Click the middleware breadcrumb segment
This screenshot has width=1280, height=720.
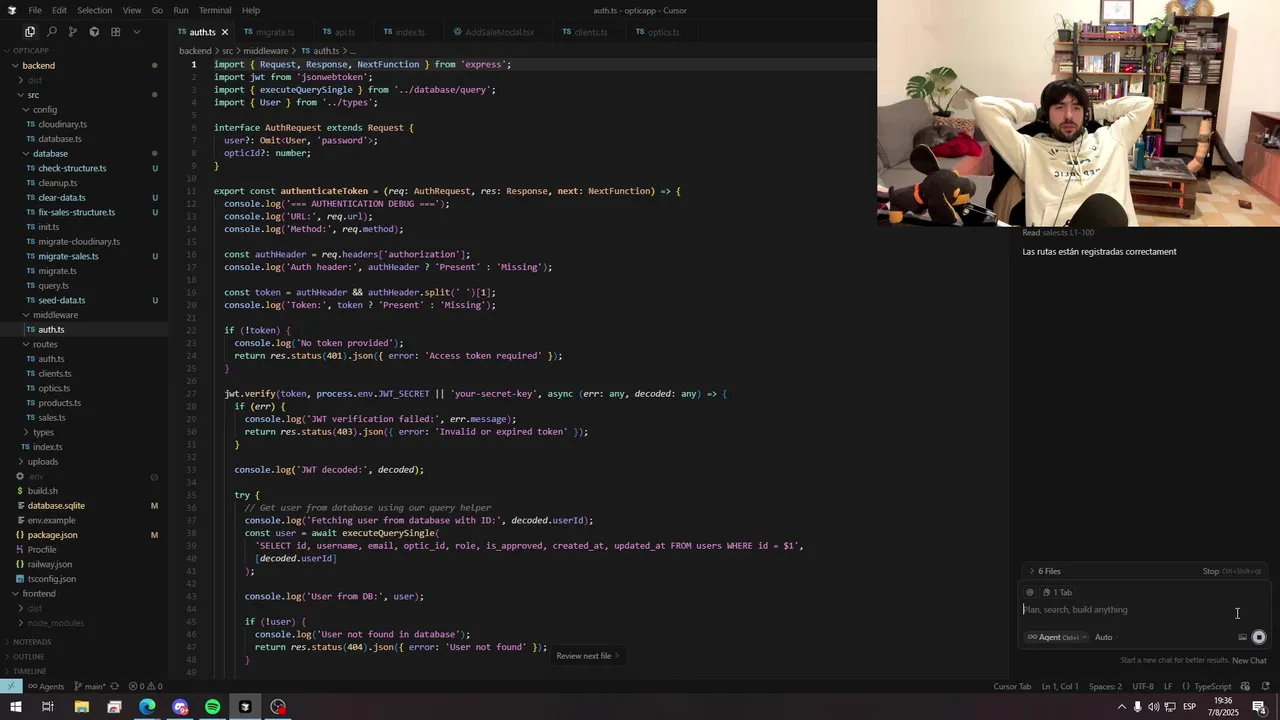pos(265,51)
